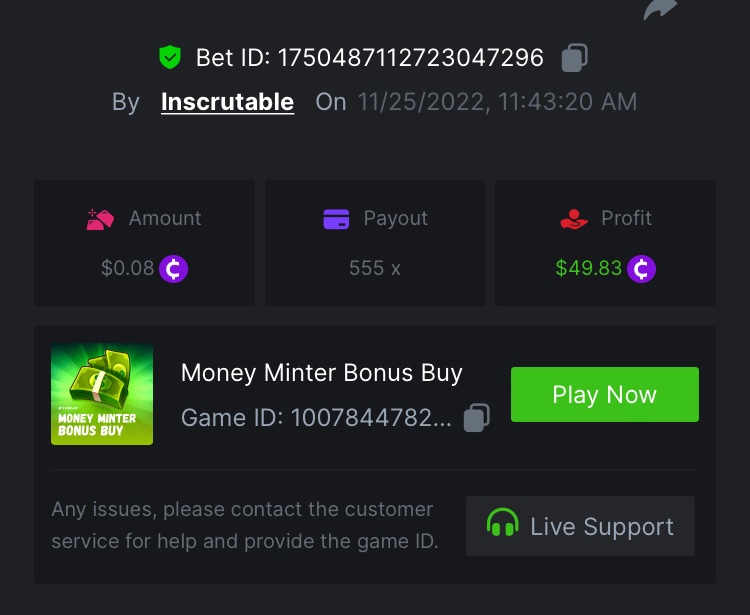The height and width of the screenshot is (615, 750).
Task: Open the Inscrutable user profile
Action: click(227, 102)
